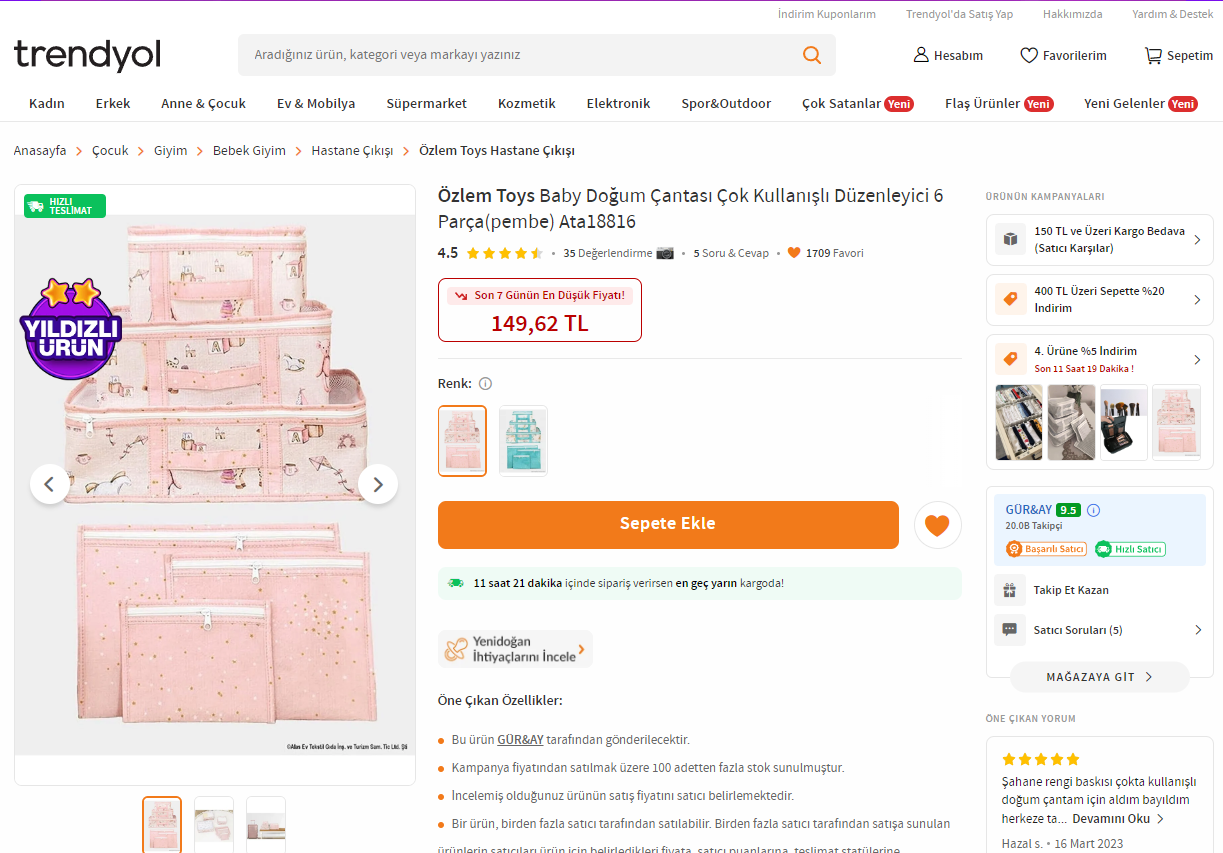Open Favorilerim heart icon in header

click(1029, 55)
